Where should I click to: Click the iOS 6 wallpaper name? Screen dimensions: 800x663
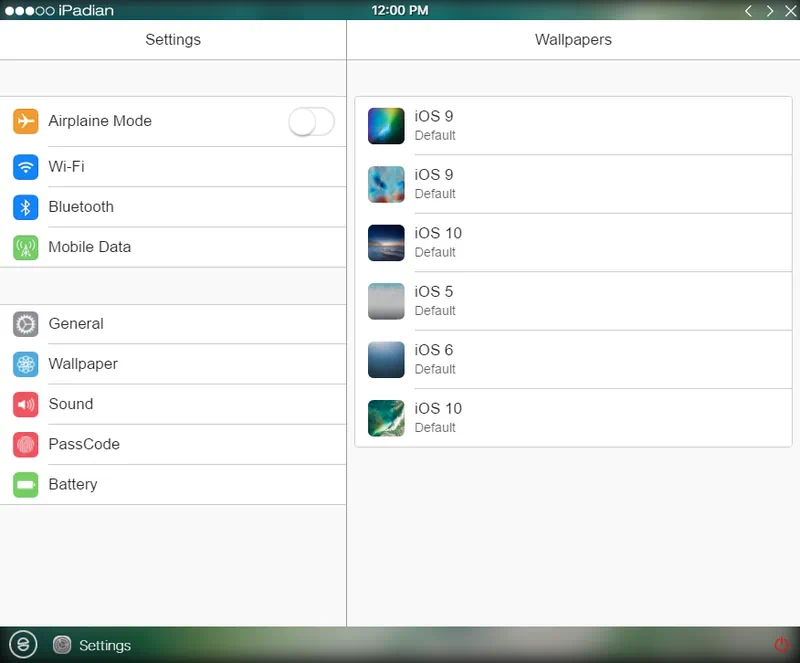click(434, 350)
